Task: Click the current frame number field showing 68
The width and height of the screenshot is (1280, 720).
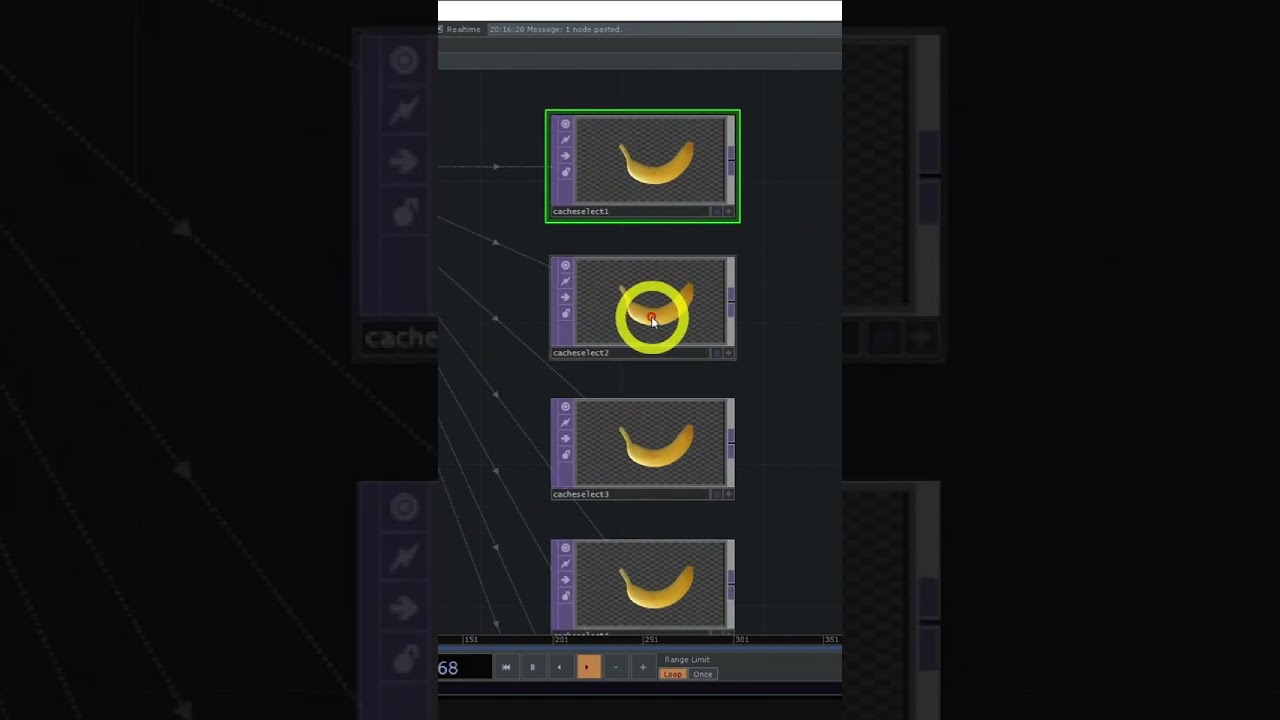Action: tap(464, 667)
